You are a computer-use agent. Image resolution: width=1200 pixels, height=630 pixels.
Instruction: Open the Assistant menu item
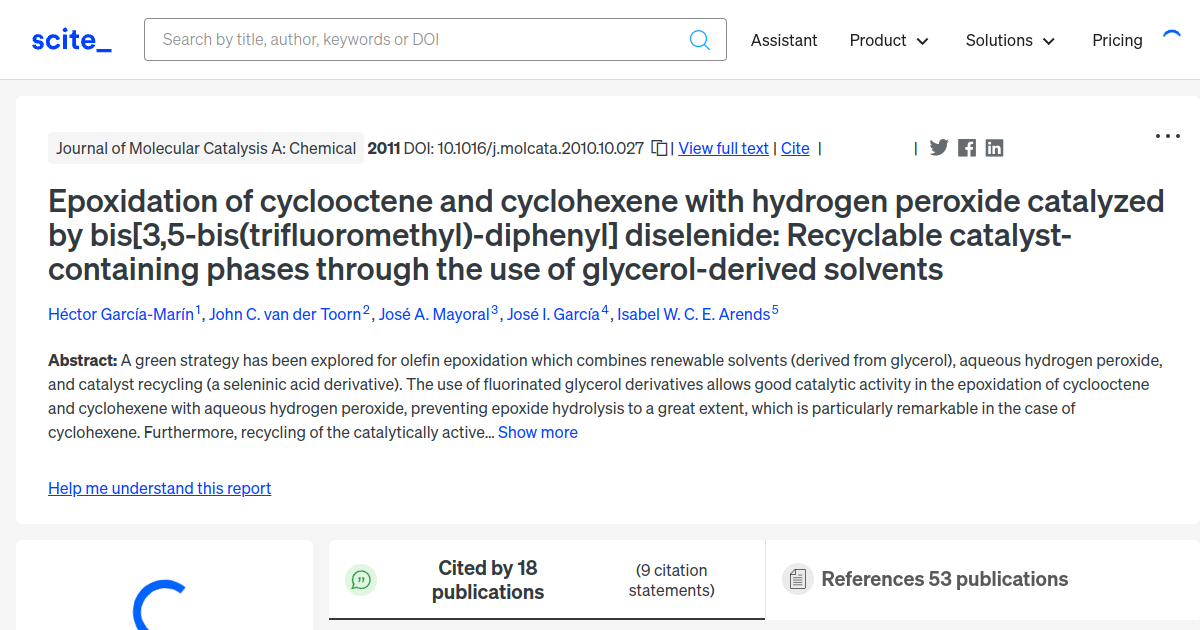point(784,40)
